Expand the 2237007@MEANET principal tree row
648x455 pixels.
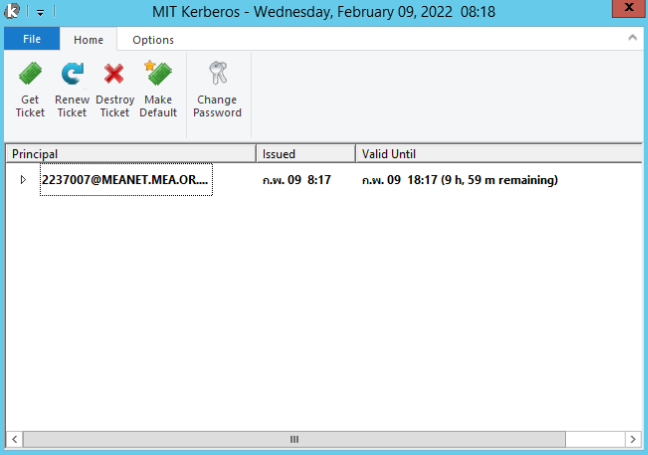click(23, 180)
